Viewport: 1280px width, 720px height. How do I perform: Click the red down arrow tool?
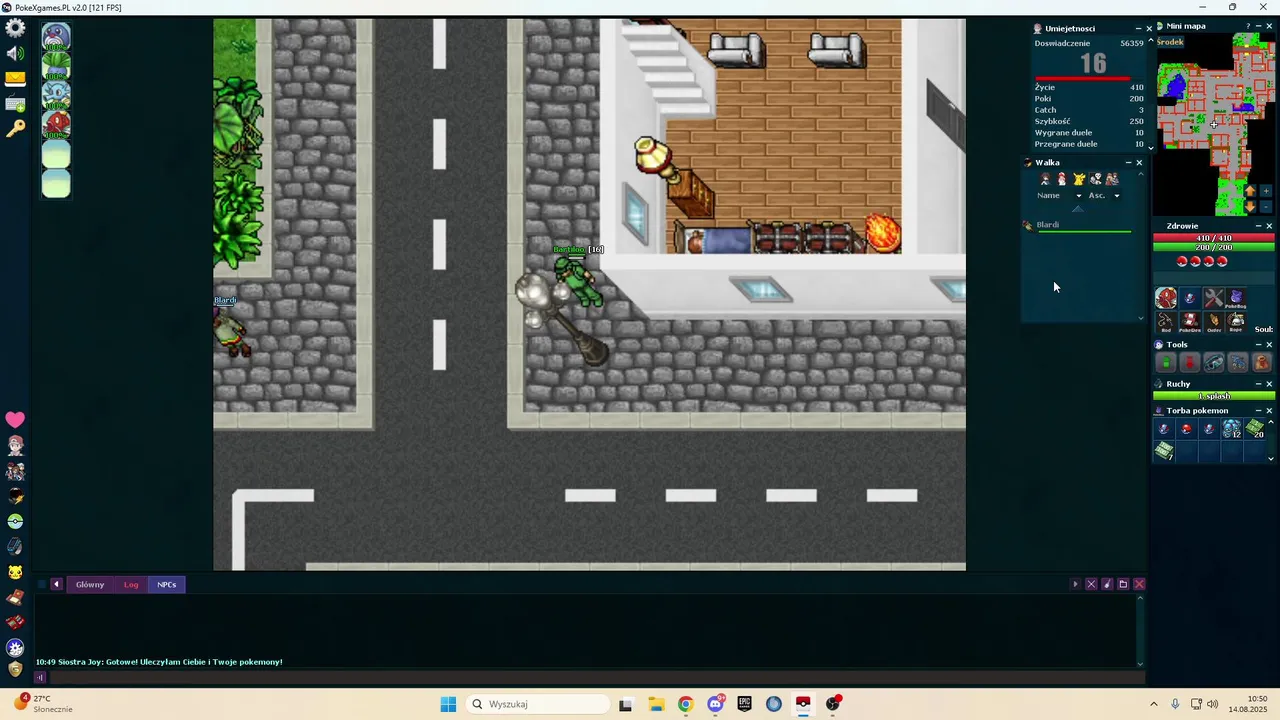click(1190, 363)
